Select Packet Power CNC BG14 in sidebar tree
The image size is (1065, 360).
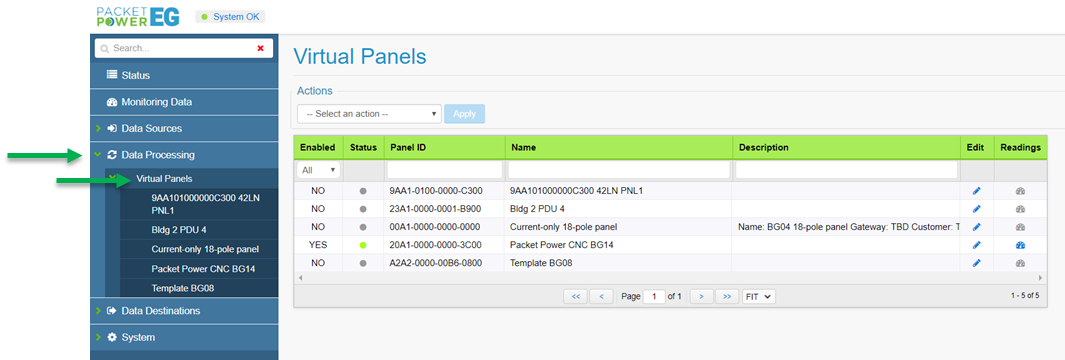tap(203, 269)
